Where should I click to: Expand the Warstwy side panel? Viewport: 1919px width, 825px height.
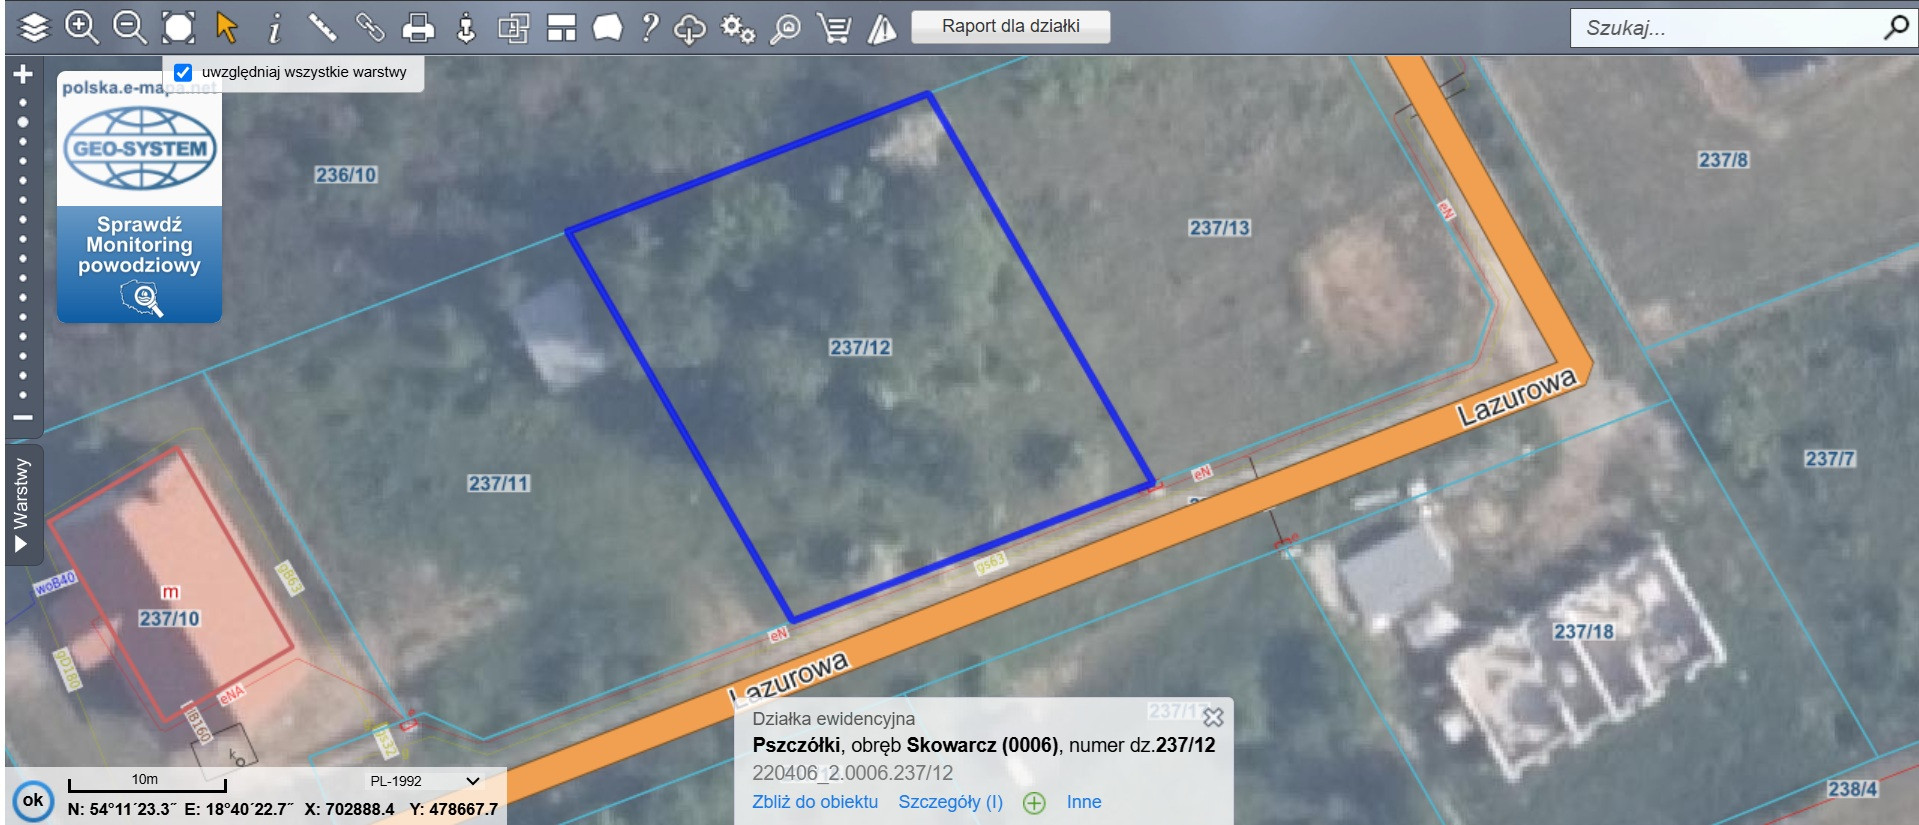coord(22,503)
